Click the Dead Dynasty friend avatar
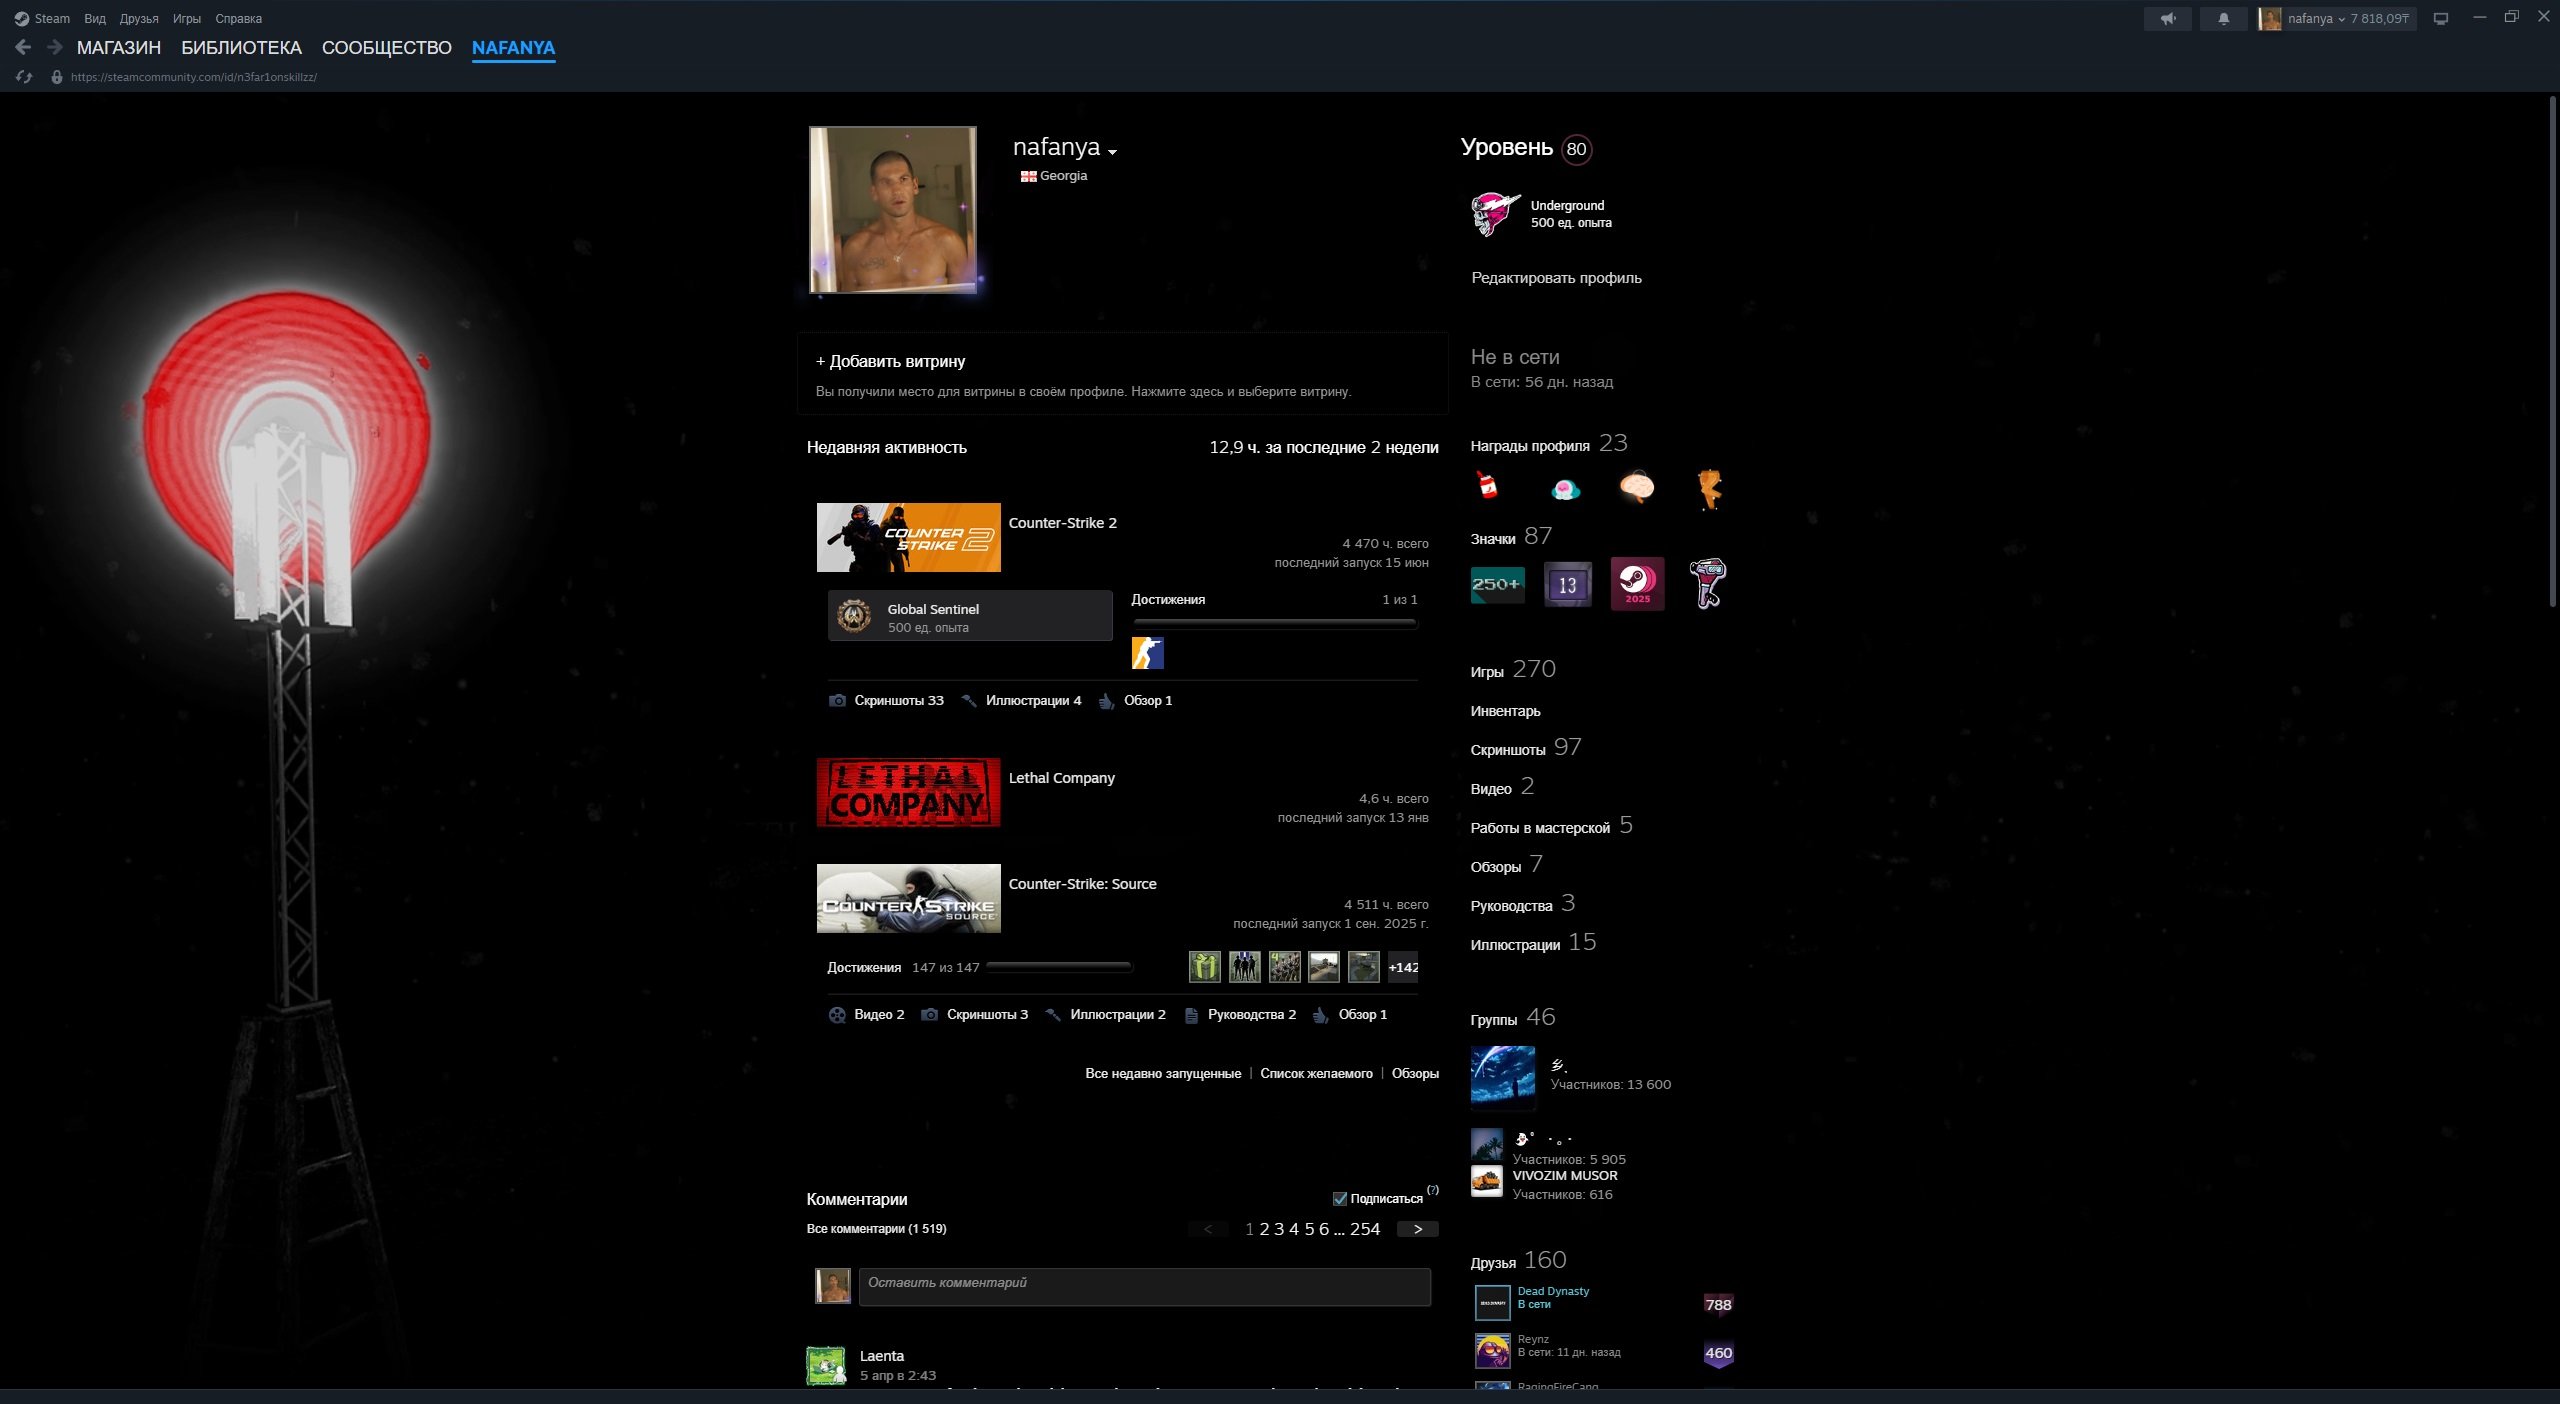The width and height of the screenshot is (2560, 1404). pos(1492,1303)
